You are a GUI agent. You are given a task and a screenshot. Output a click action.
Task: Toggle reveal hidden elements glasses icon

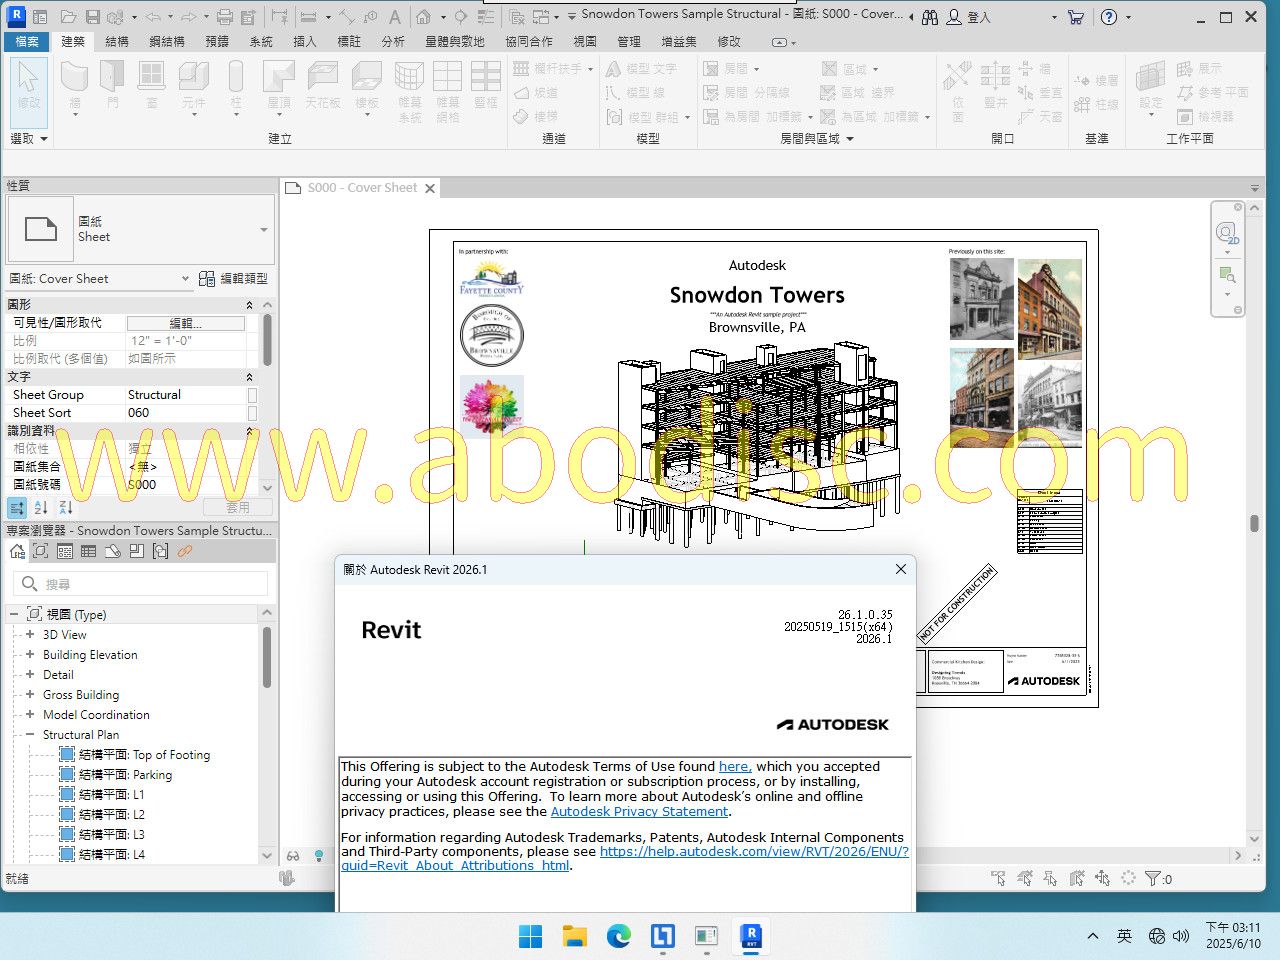(x=293, y=856)
